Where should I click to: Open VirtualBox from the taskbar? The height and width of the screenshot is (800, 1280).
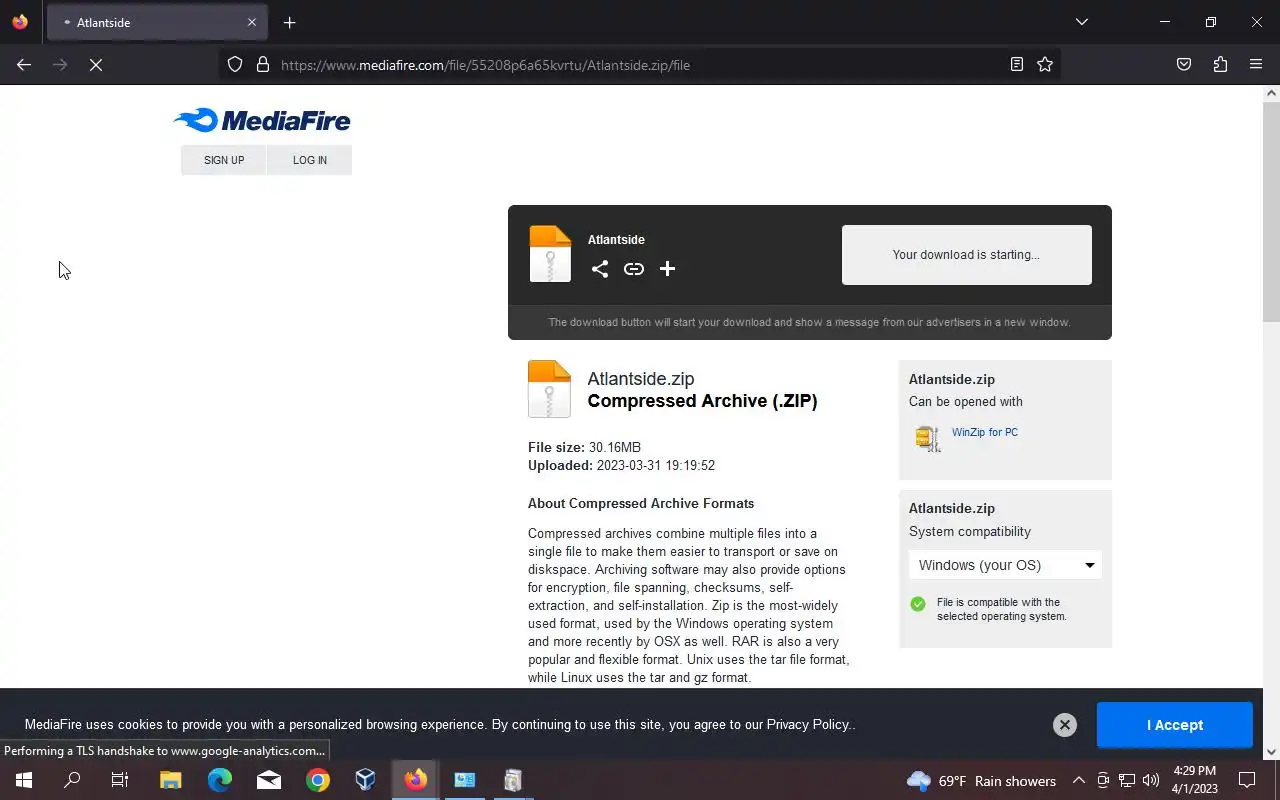point(366,780)
